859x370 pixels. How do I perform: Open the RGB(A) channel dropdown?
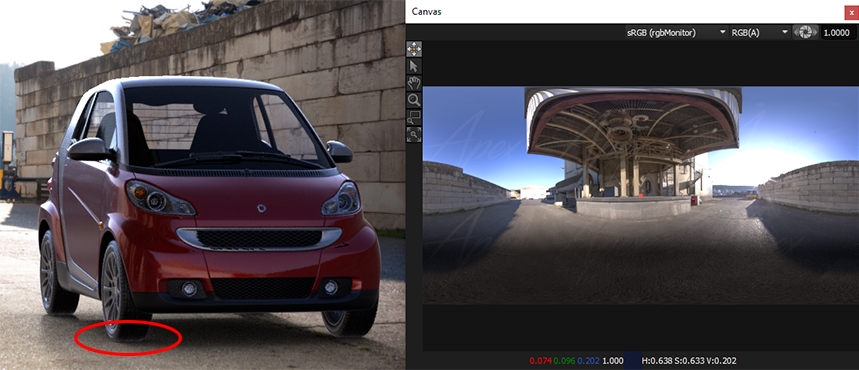tap(759, 32)
